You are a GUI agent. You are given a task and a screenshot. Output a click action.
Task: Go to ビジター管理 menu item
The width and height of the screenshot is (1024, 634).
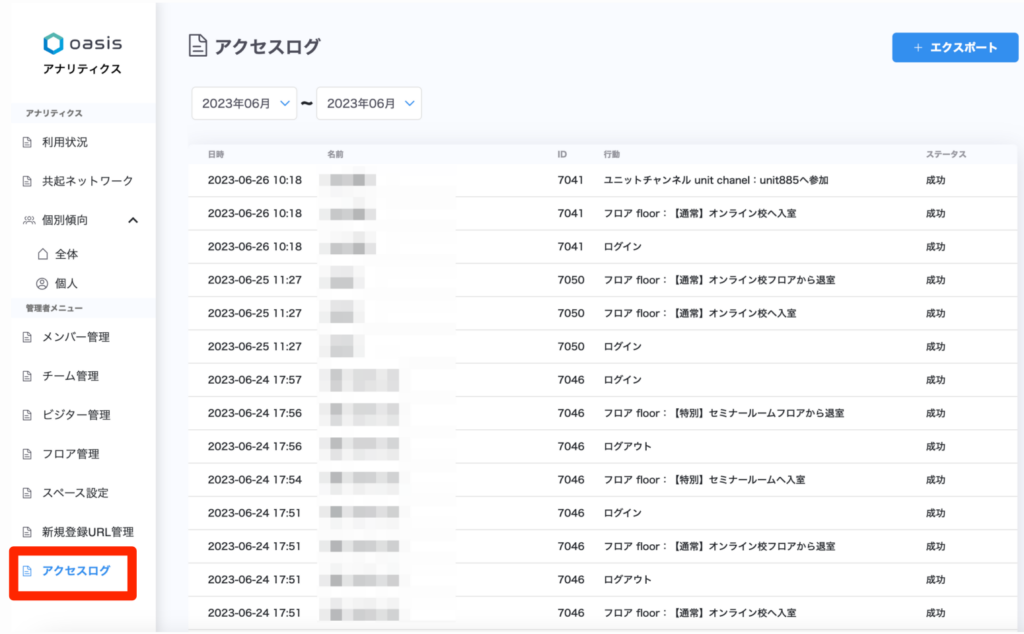[76, 415]
